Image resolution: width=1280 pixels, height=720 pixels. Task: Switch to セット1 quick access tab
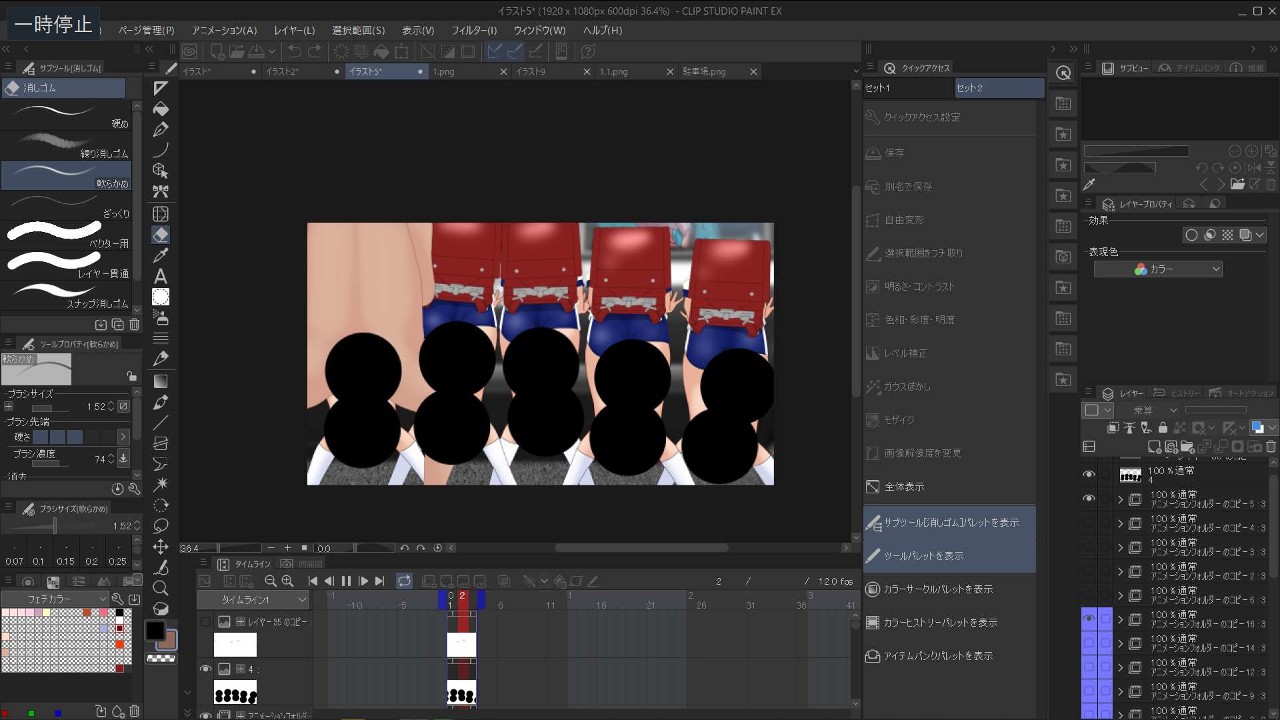tap(908, 88)
